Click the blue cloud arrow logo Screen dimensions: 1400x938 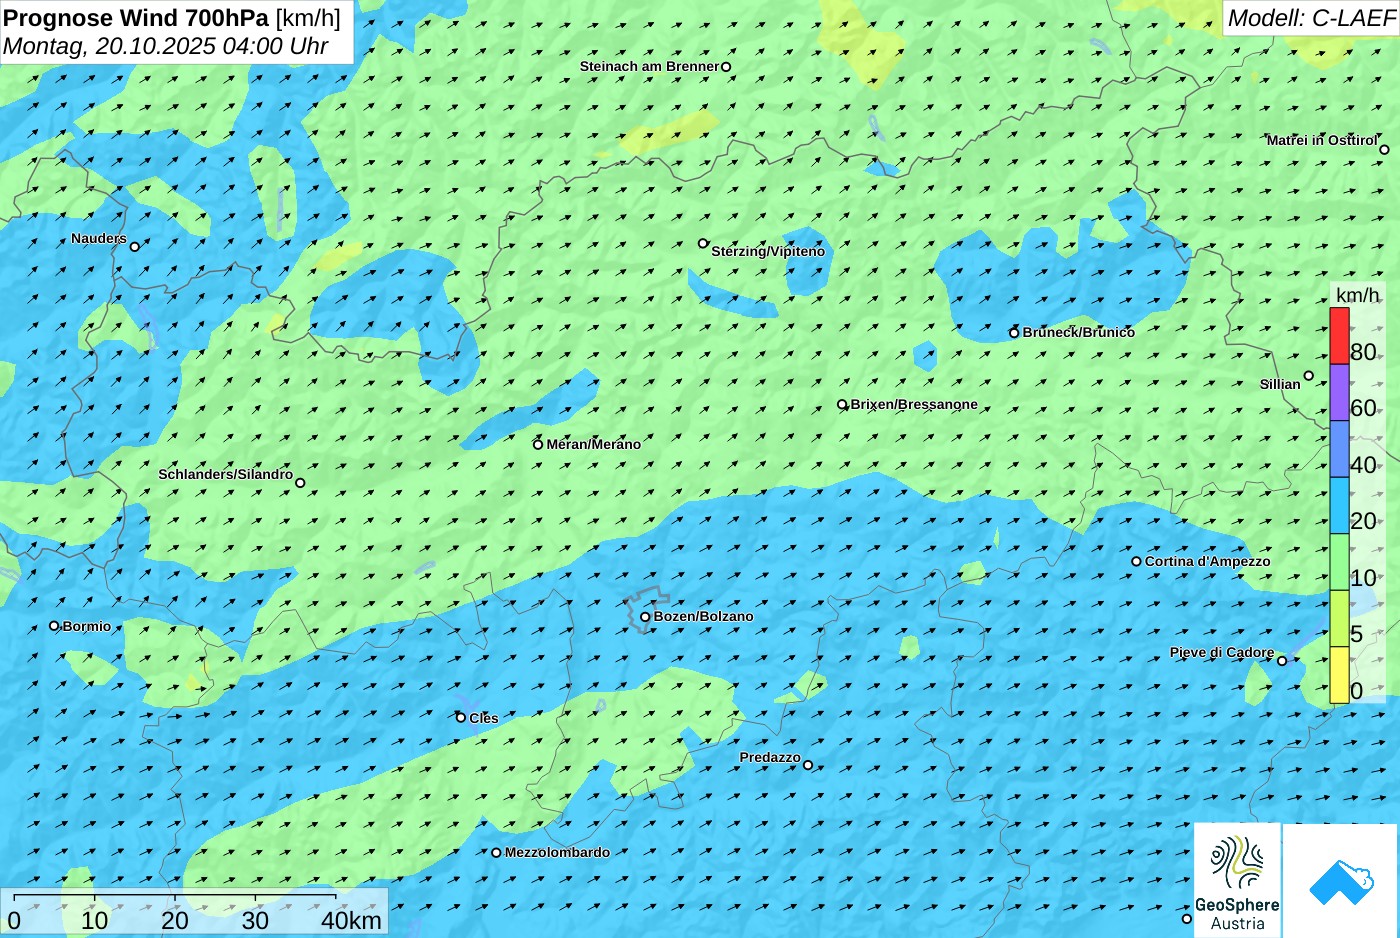[1341, 880]
